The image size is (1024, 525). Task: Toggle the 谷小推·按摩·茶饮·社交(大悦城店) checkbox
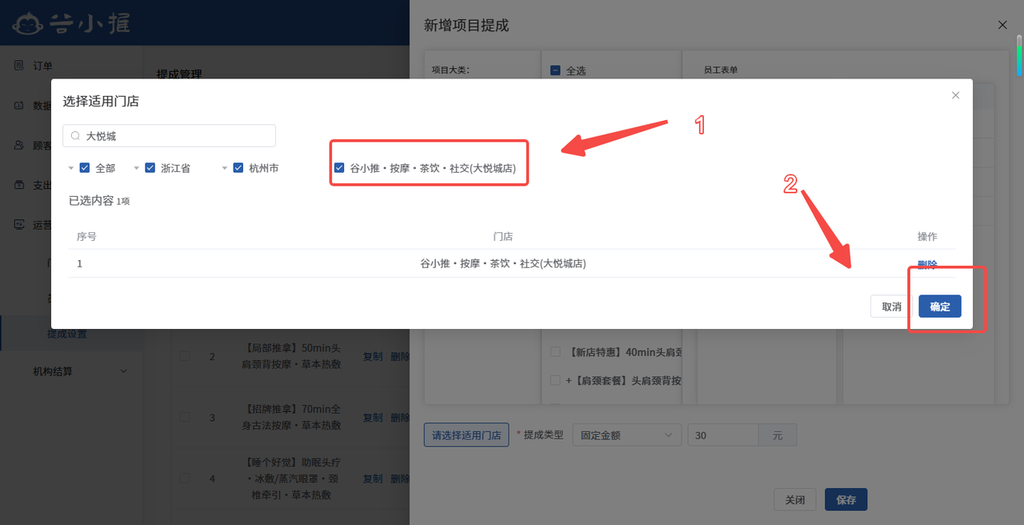(339, 168)
